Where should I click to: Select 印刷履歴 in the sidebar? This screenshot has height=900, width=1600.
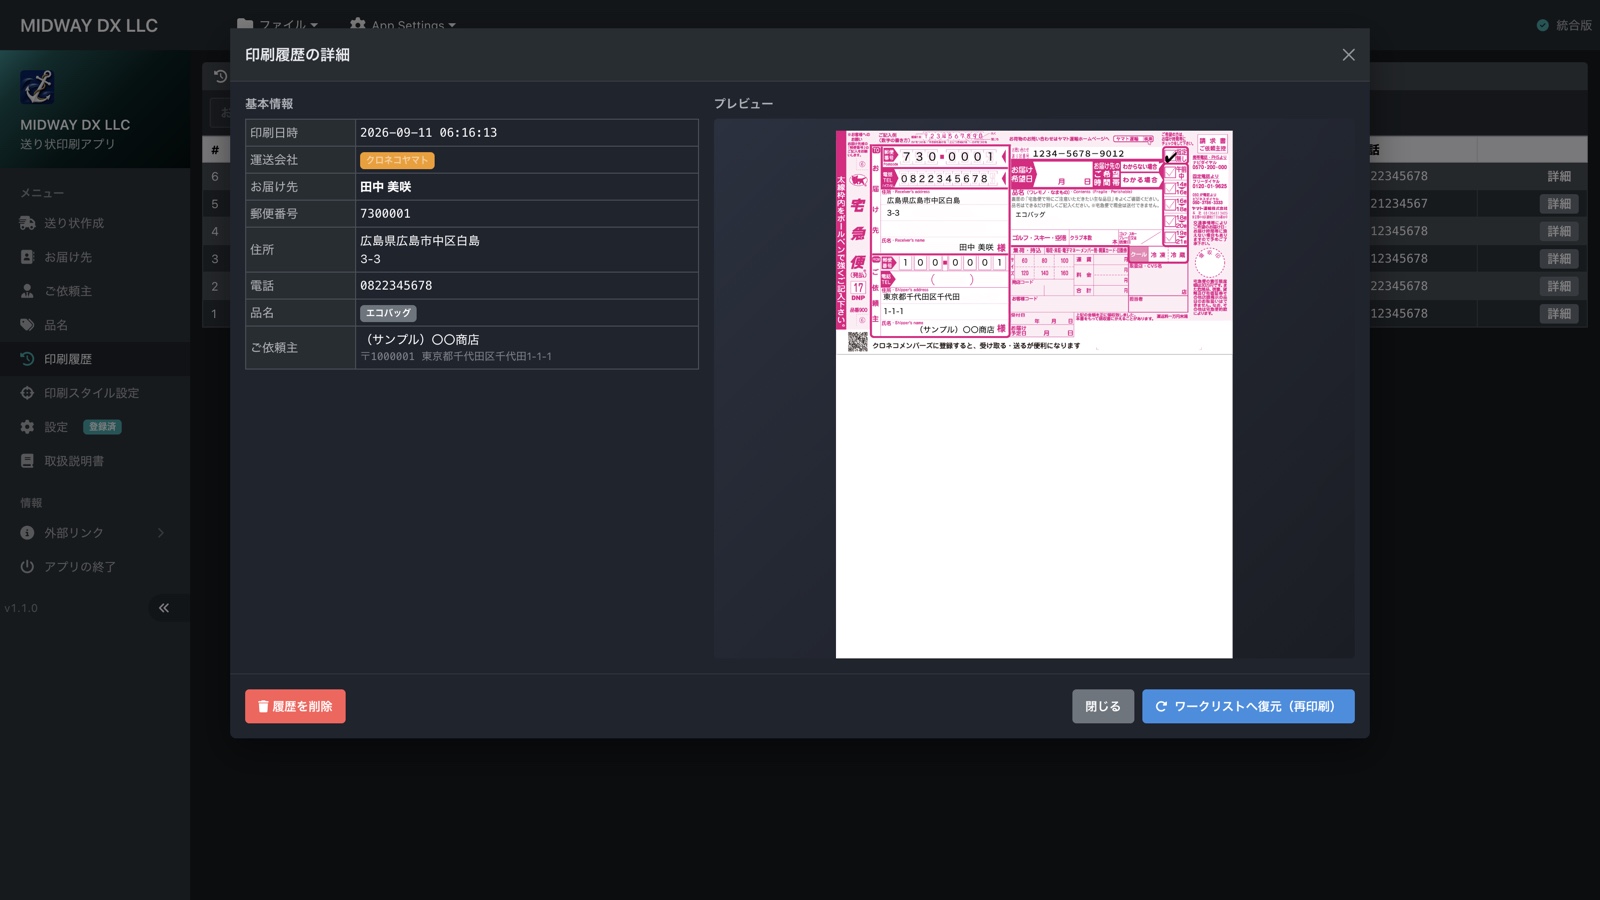pos(95,359)
